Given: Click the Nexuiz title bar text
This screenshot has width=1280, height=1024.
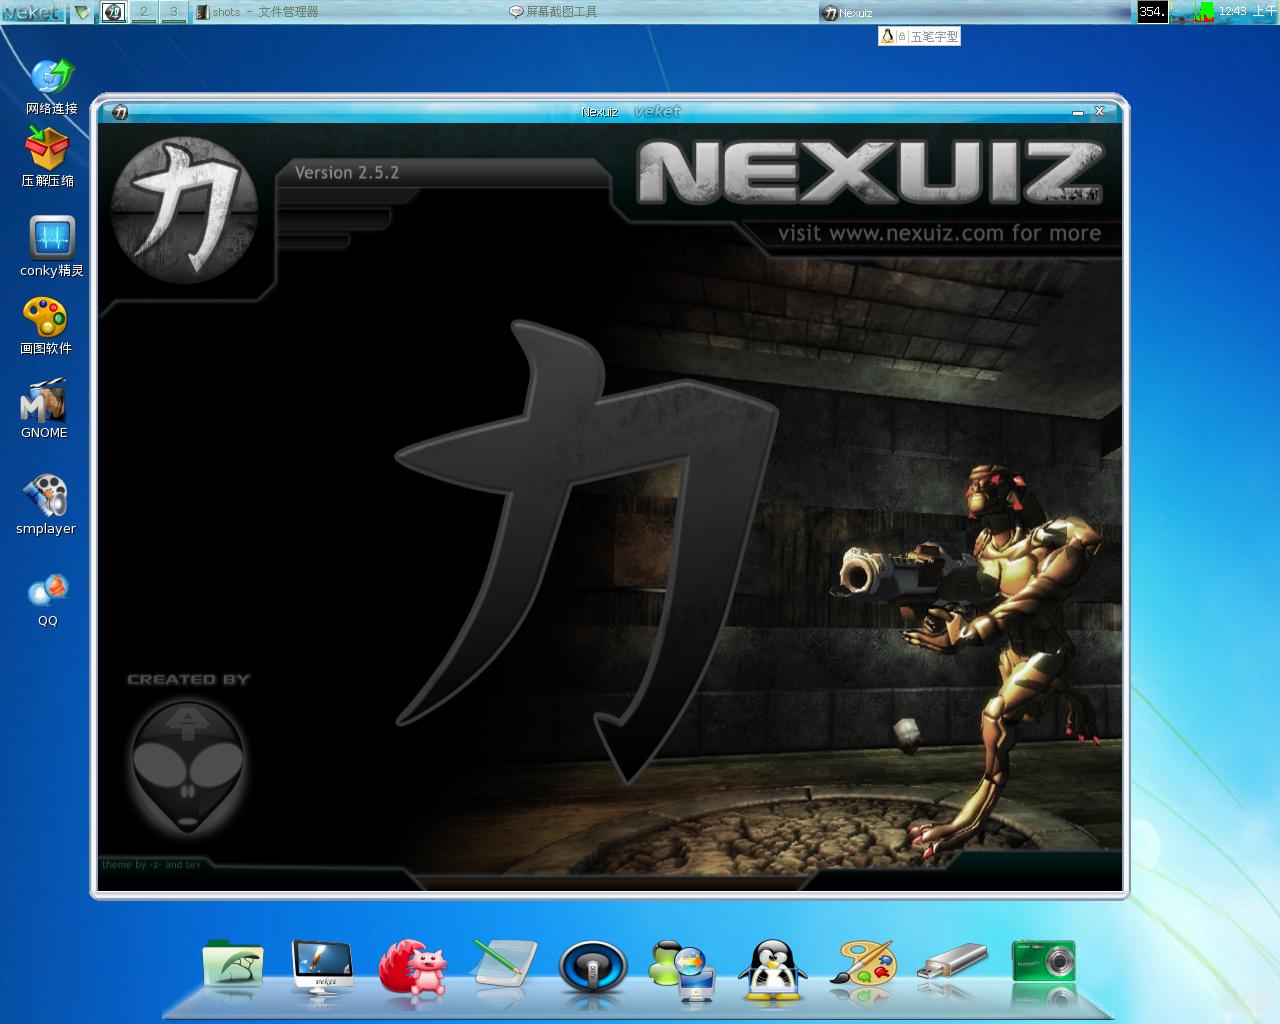Looking at the screenshot, I should [600, 112].
